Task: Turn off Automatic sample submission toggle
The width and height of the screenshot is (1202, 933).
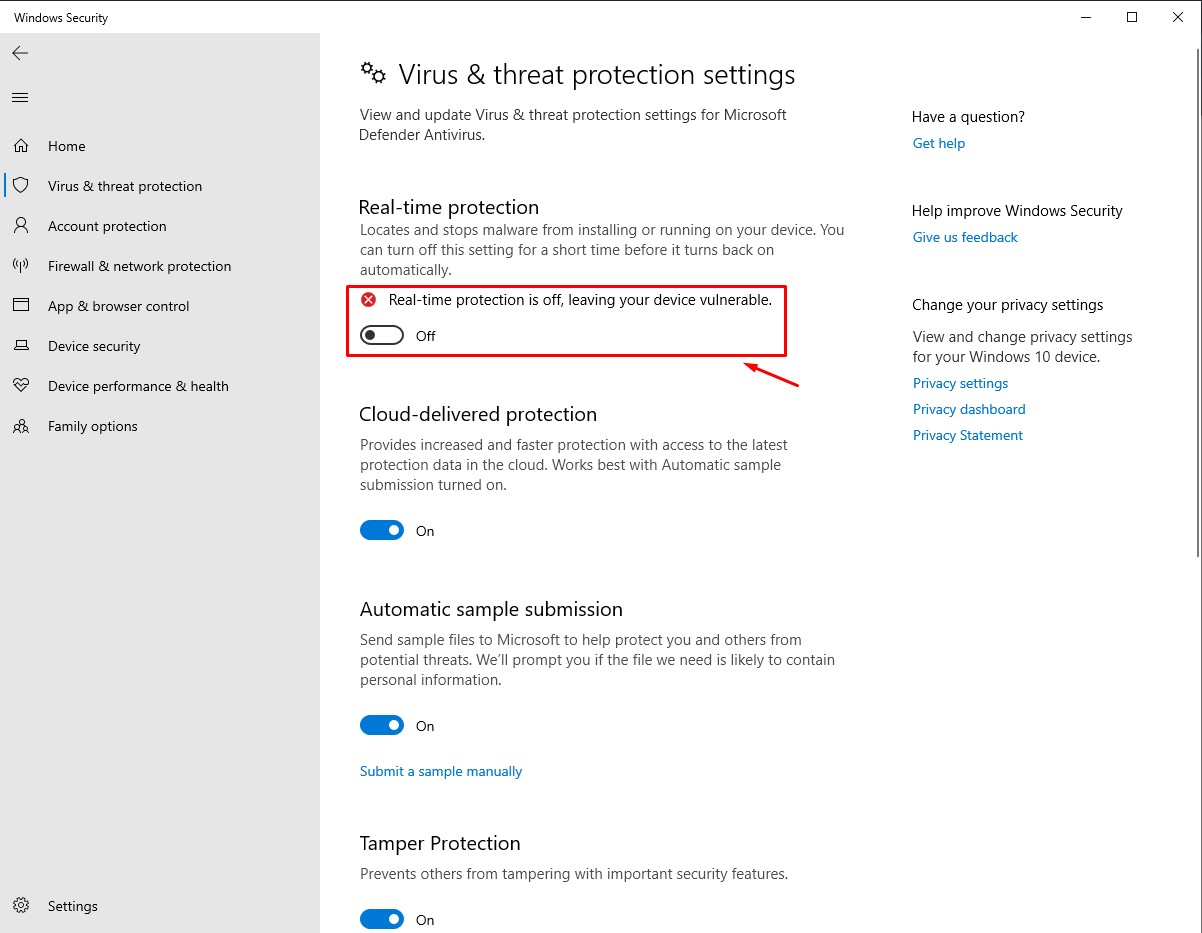Action: tap(381, 726)
